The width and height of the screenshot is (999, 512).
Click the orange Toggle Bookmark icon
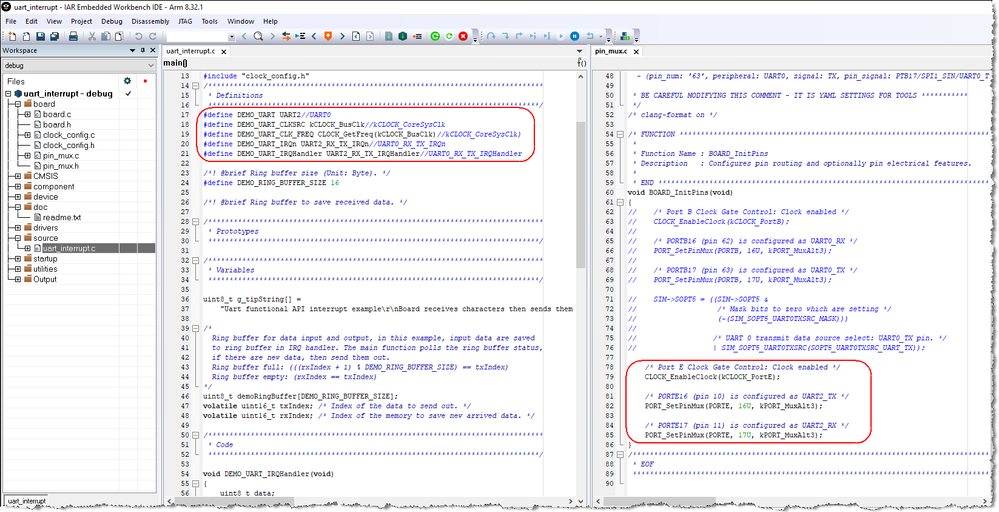(x=328, y=36)
